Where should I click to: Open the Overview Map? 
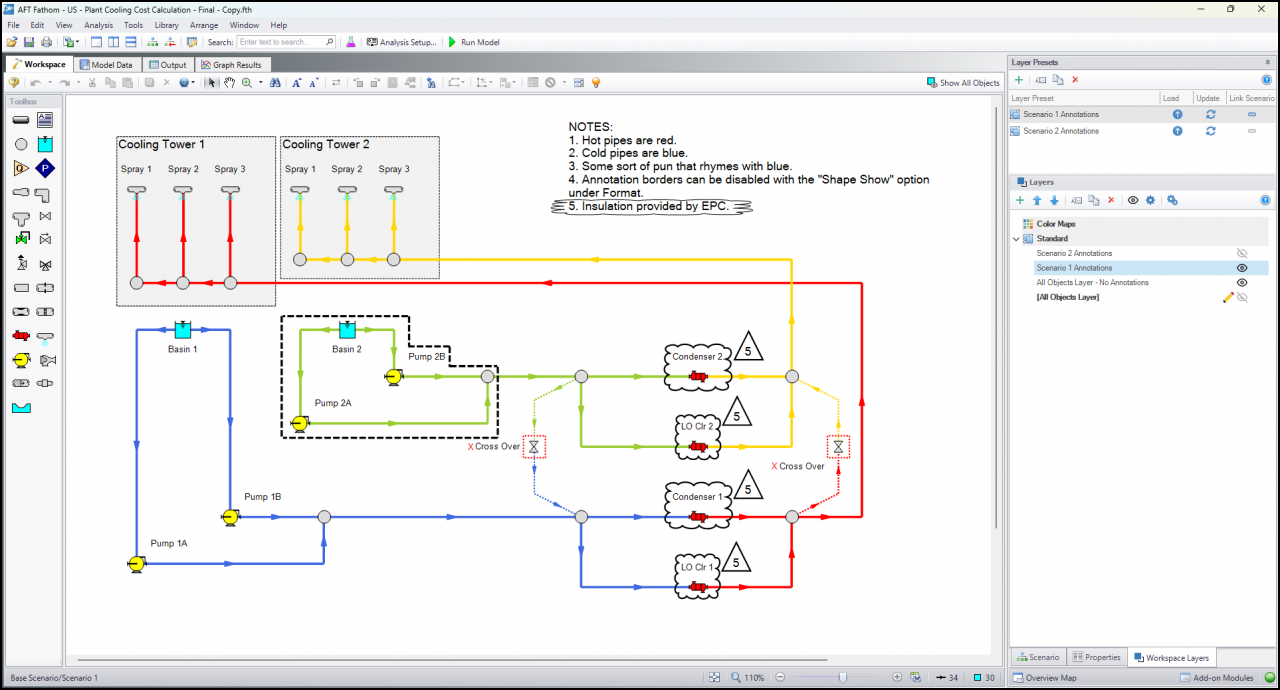click(1044, 678)
